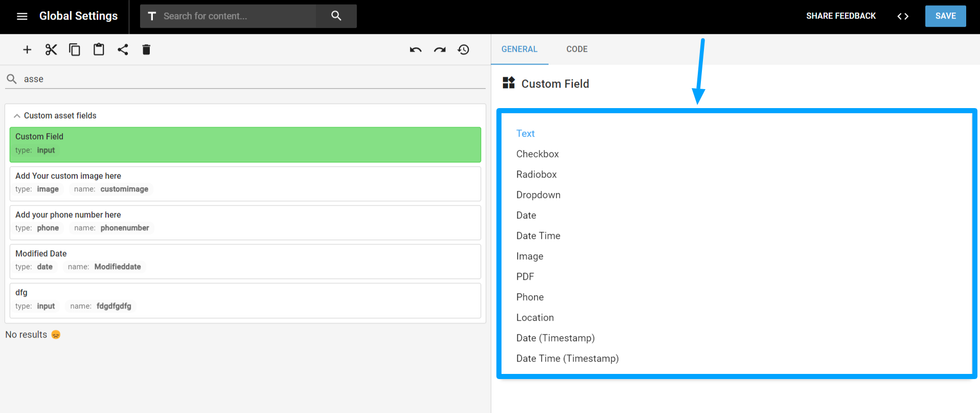Click the share icon in toolbar
The height and width of the screenshot is (413, 980).
[x=123, y=50]
